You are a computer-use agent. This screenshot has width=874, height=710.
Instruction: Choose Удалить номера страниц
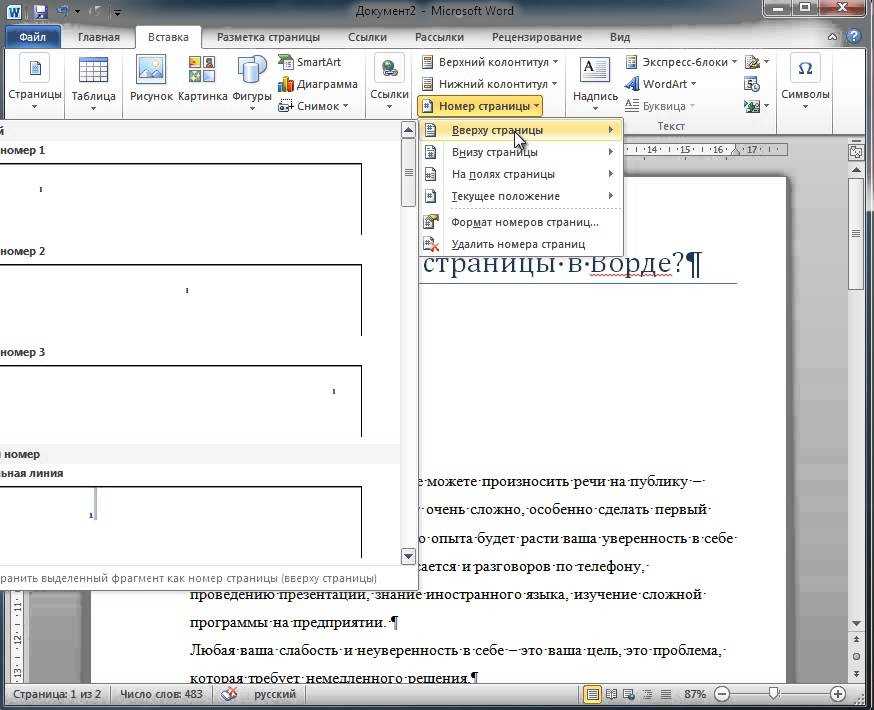[521, 244]
